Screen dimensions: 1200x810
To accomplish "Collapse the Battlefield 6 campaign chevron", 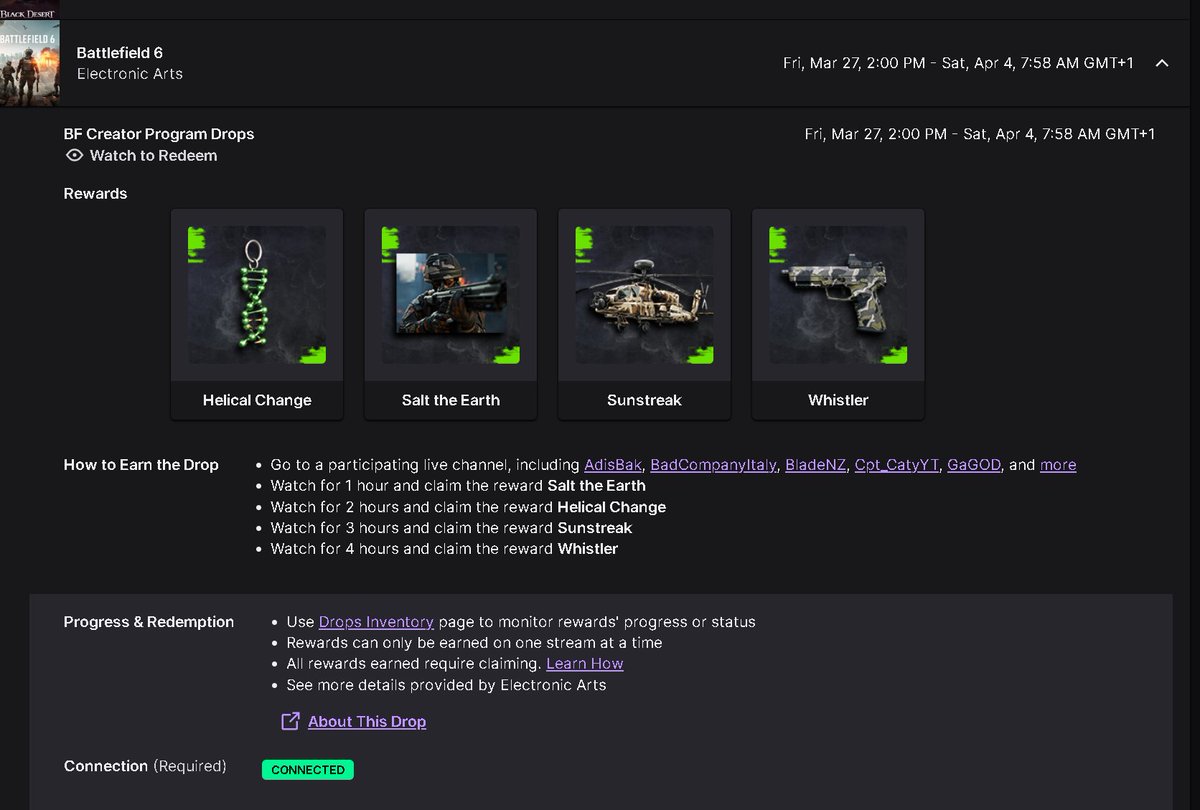I will (1161, 63).
